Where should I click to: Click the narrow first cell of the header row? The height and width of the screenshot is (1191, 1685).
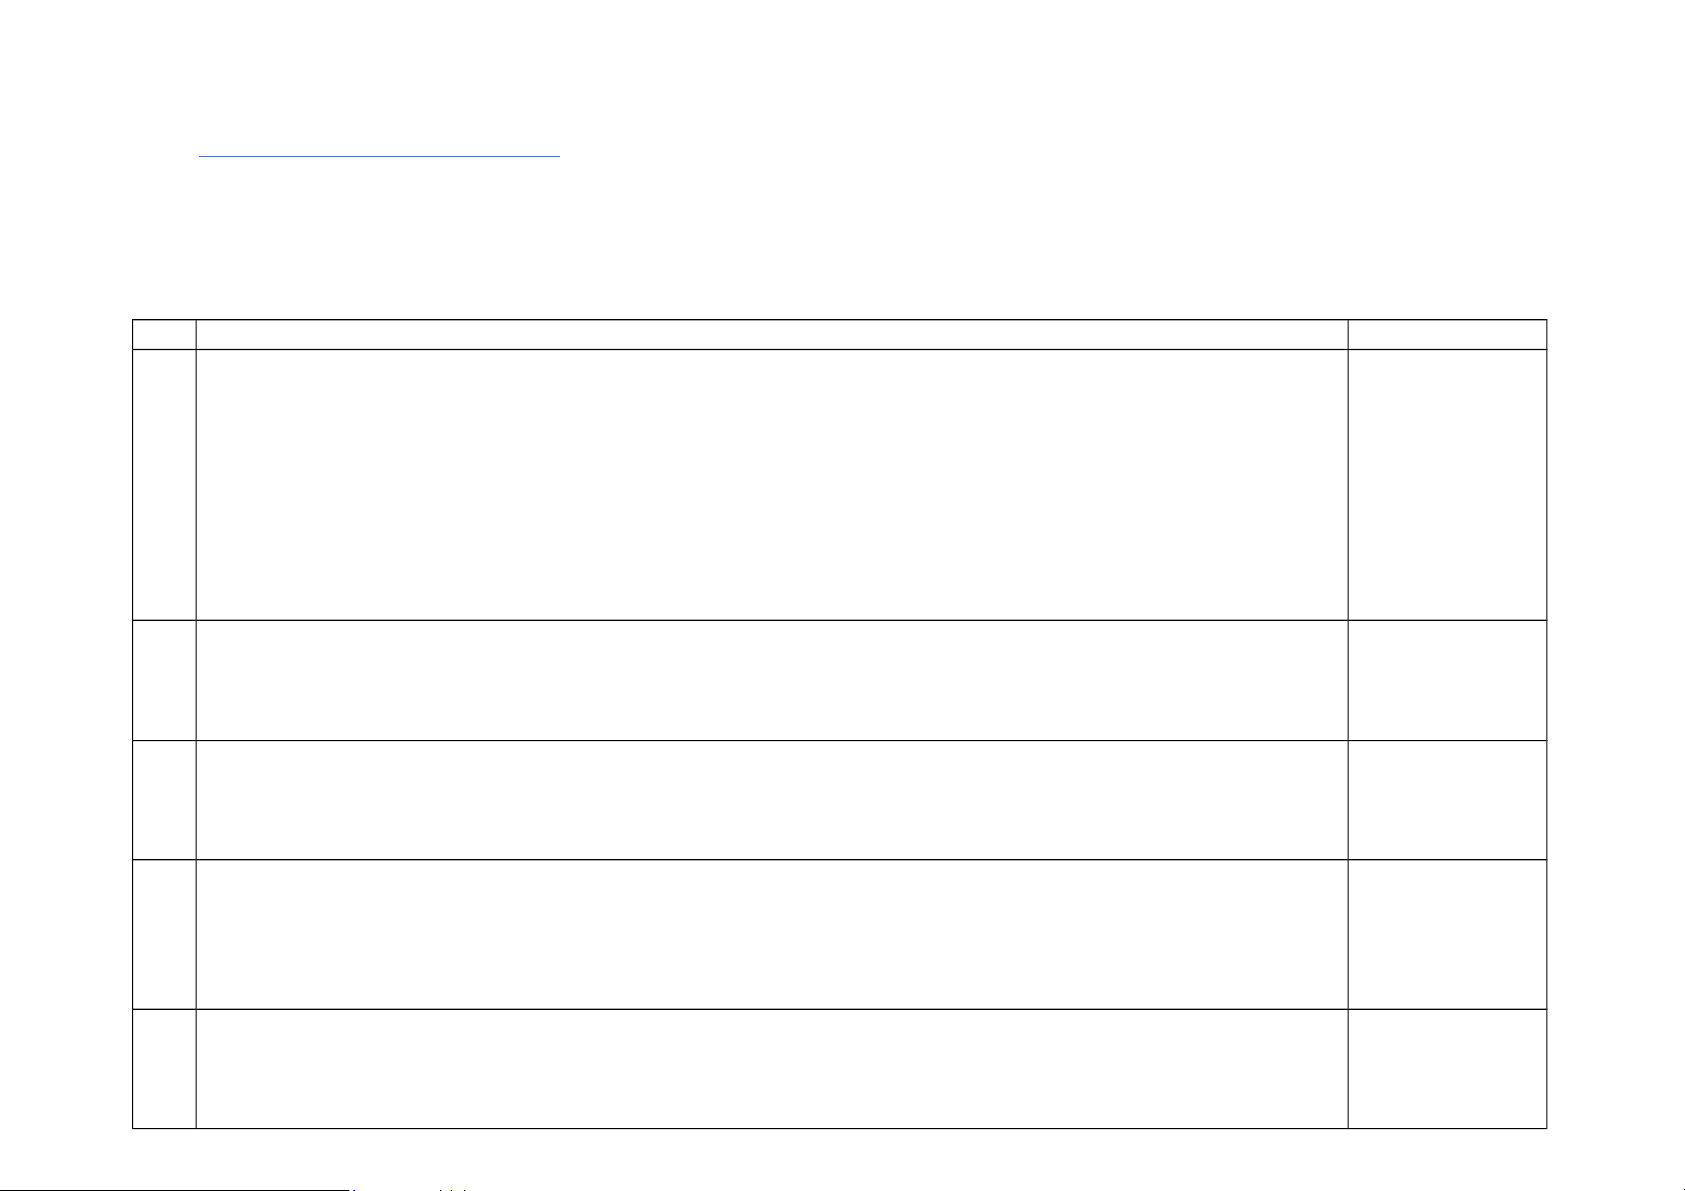coord(164,334)
